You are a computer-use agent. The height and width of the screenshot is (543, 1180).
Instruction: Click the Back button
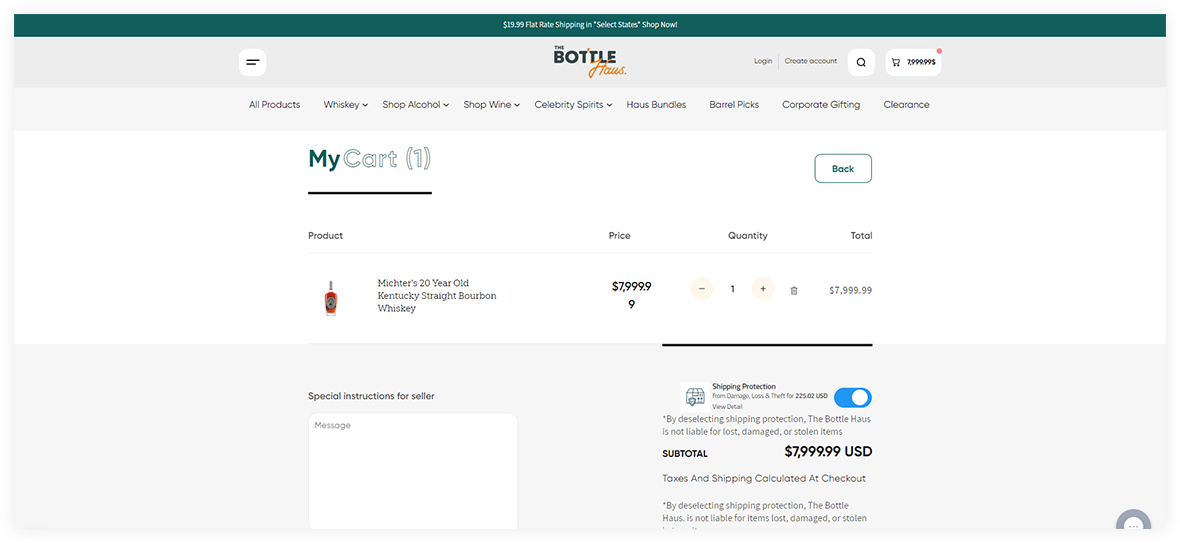tap(843, 169)
